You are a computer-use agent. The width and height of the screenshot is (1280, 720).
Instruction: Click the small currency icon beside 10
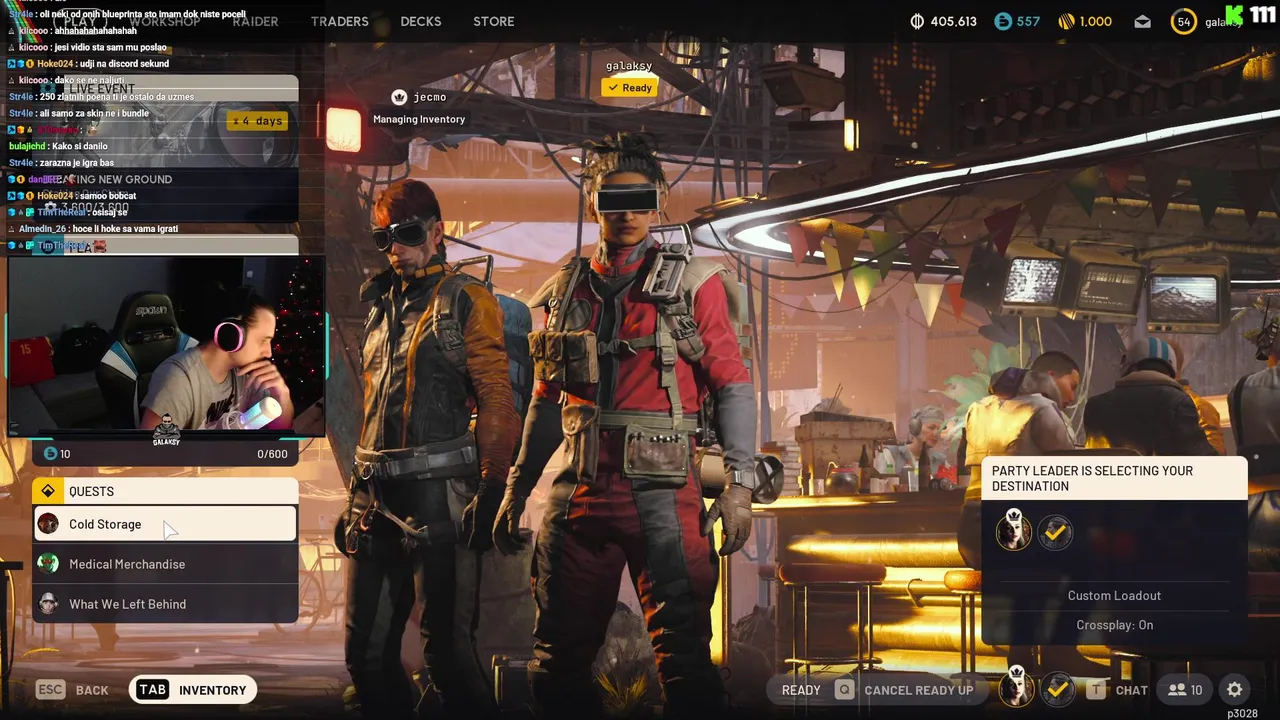pyautogui.click(x=50, y=454)
